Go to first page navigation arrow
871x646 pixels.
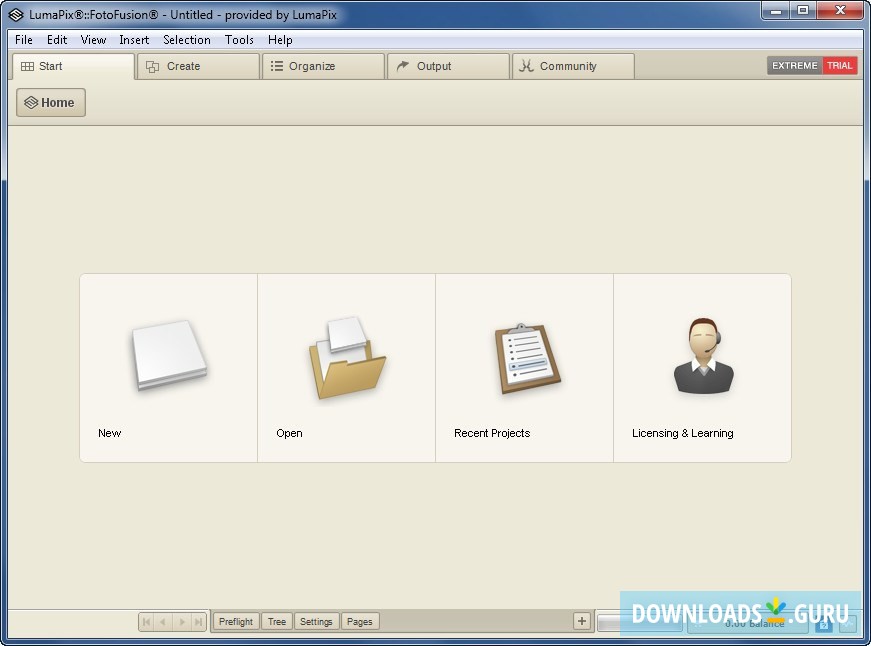pos(147,622)
